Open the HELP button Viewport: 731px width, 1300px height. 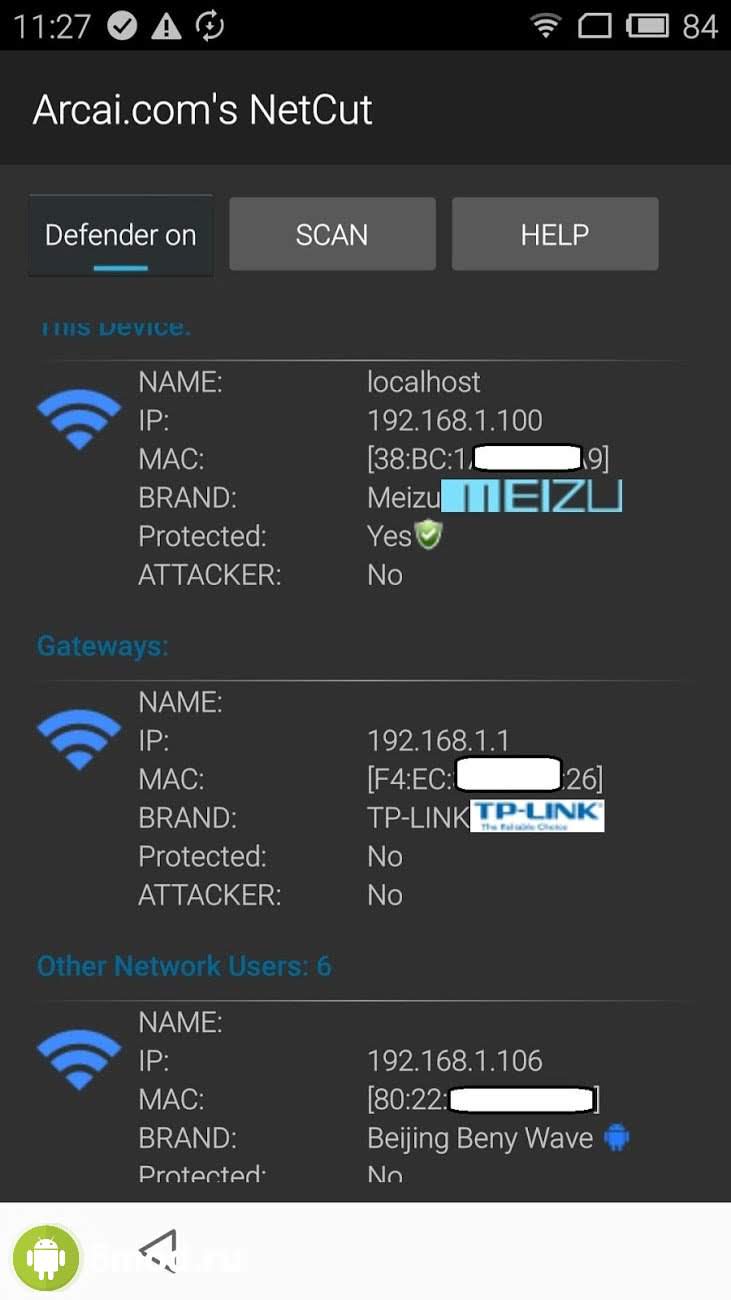pyautogui.click(x=555, y=234)
